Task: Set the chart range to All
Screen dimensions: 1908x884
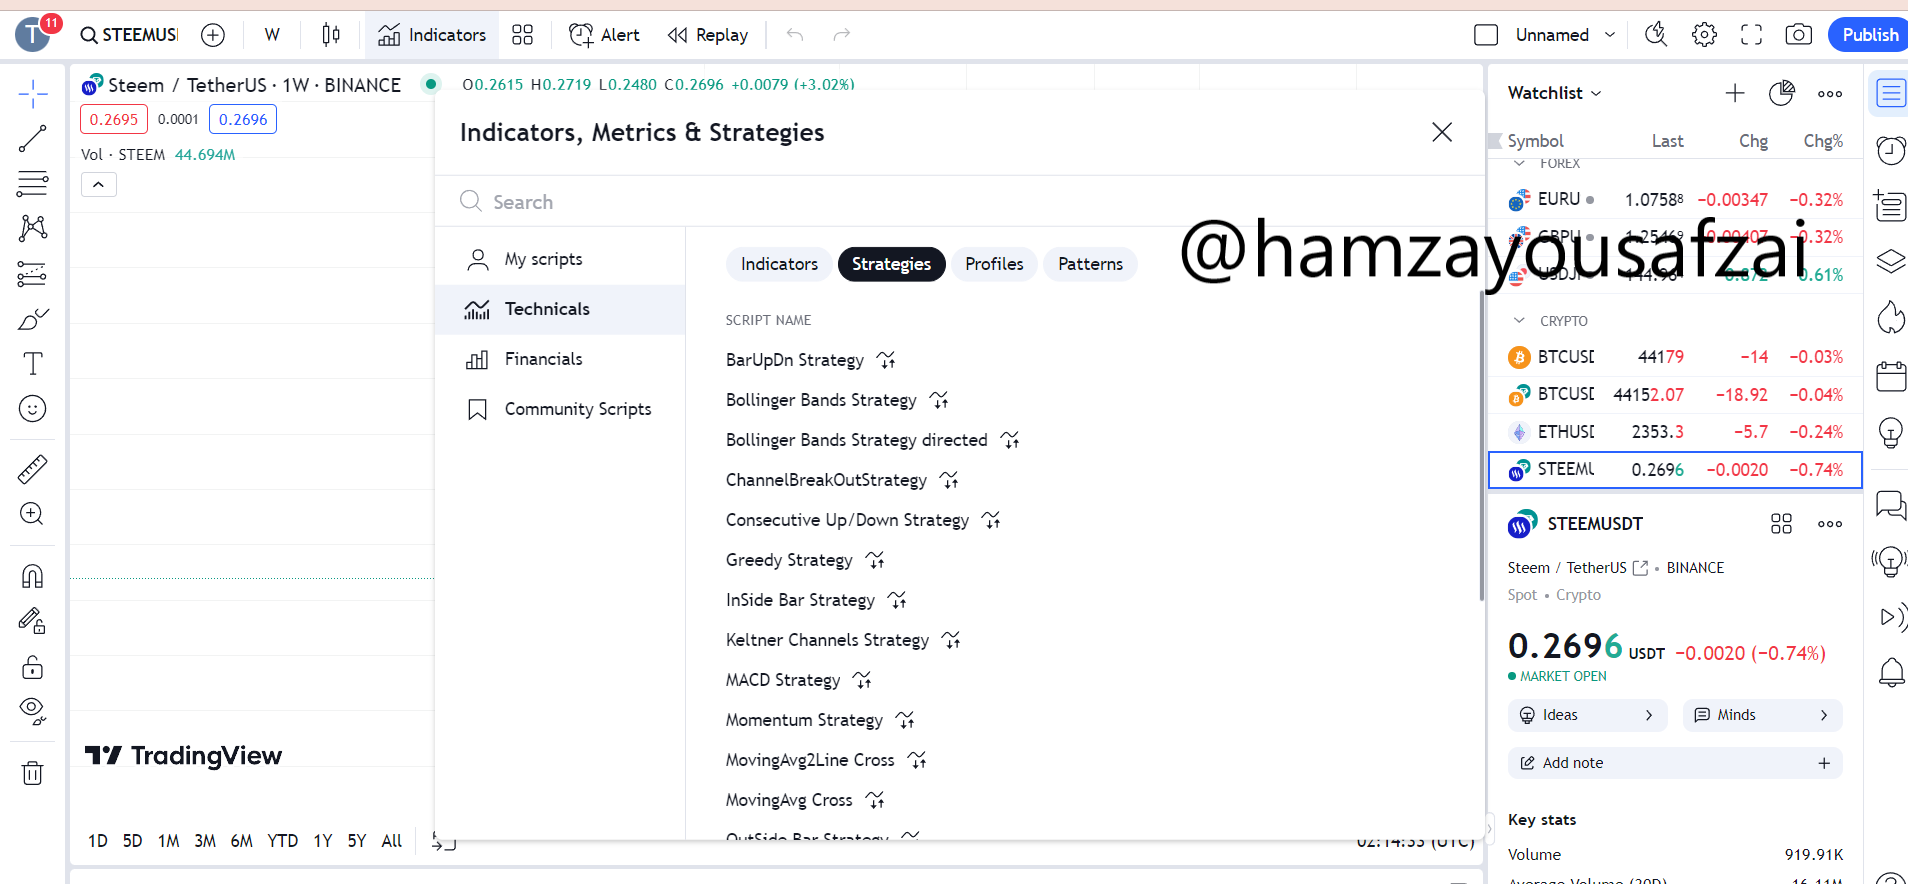Action: tap(392, 841)
